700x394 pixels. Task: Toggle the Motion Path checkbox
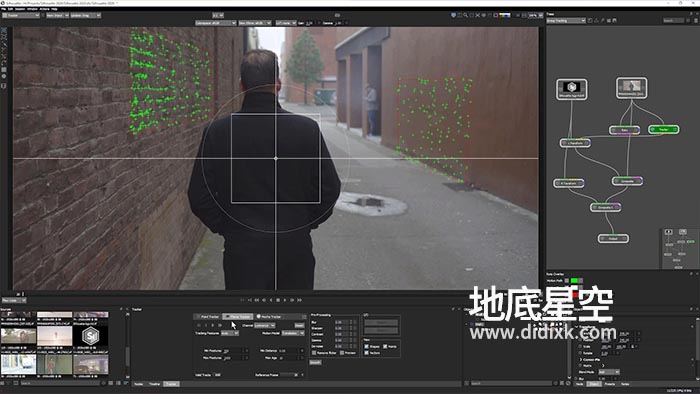click(x=567, y=281)
